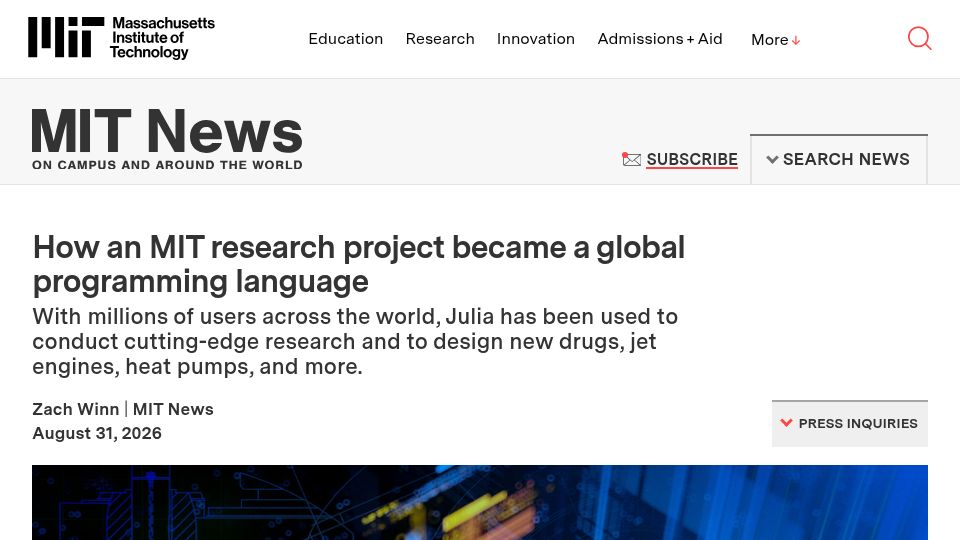The image size is (960, 540).
Task: Click the SUBSCRIBE link
Action: coord(692,159)
